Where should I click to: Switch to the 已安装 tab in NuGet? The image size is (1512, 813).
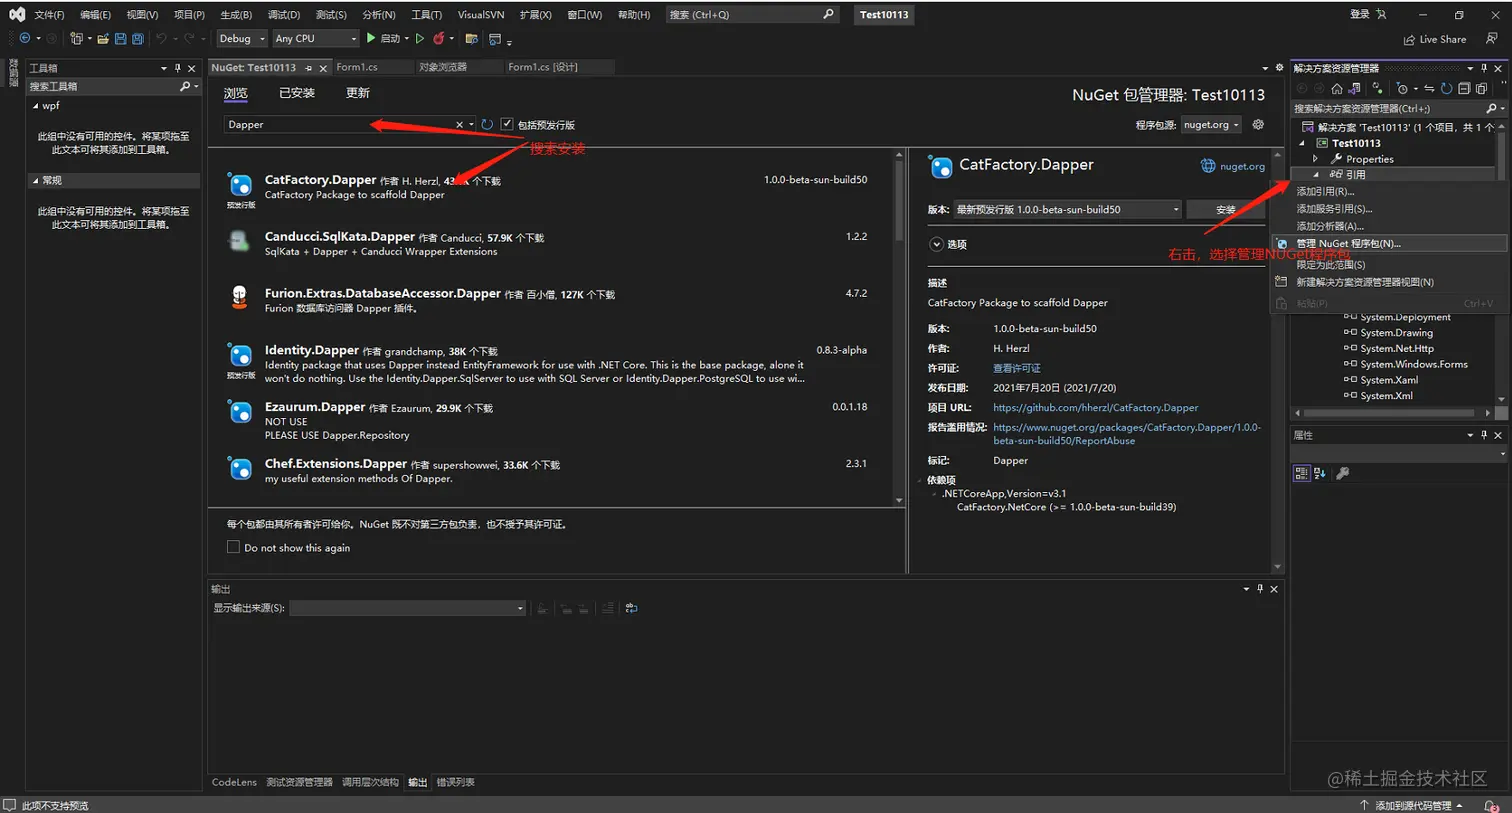(x=297, y=93)
